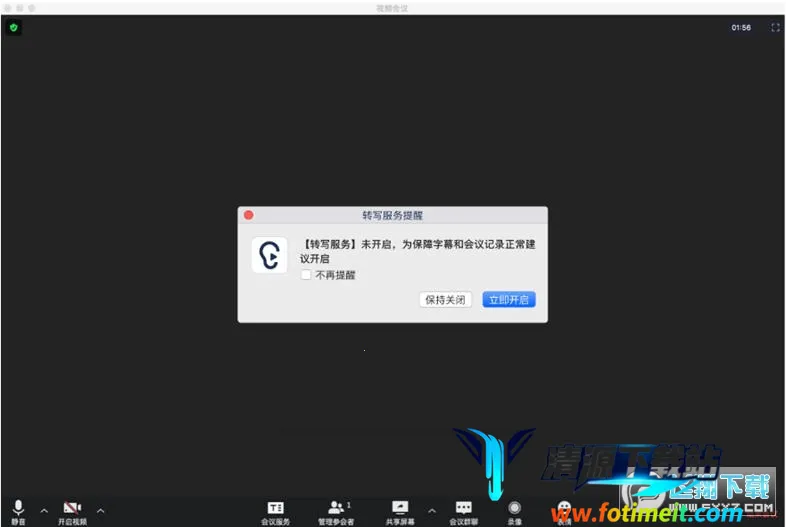Click the meeting timer display
Image resolution: width=786 pixels, height=527 pixels.
coord(741,28)
